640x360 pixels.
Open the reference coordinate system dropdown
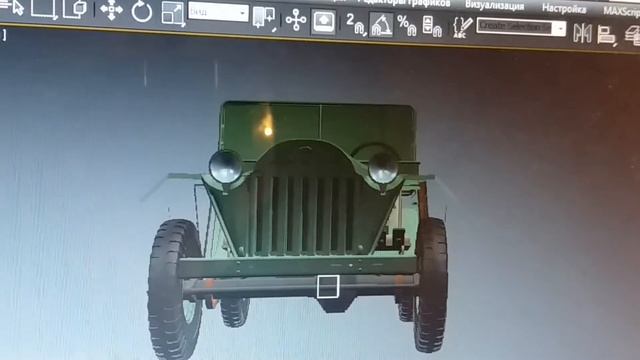point(218,13)
